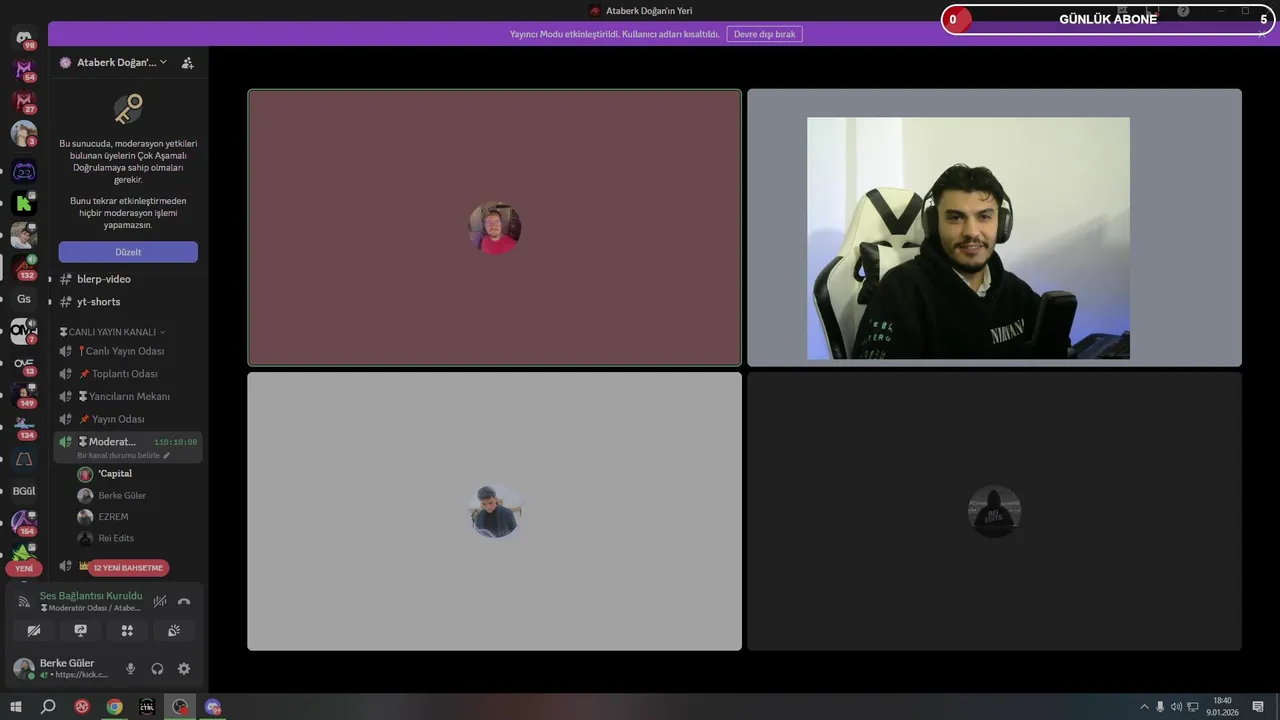Click the taskbar clock showing 18:40

point(1222,707)
